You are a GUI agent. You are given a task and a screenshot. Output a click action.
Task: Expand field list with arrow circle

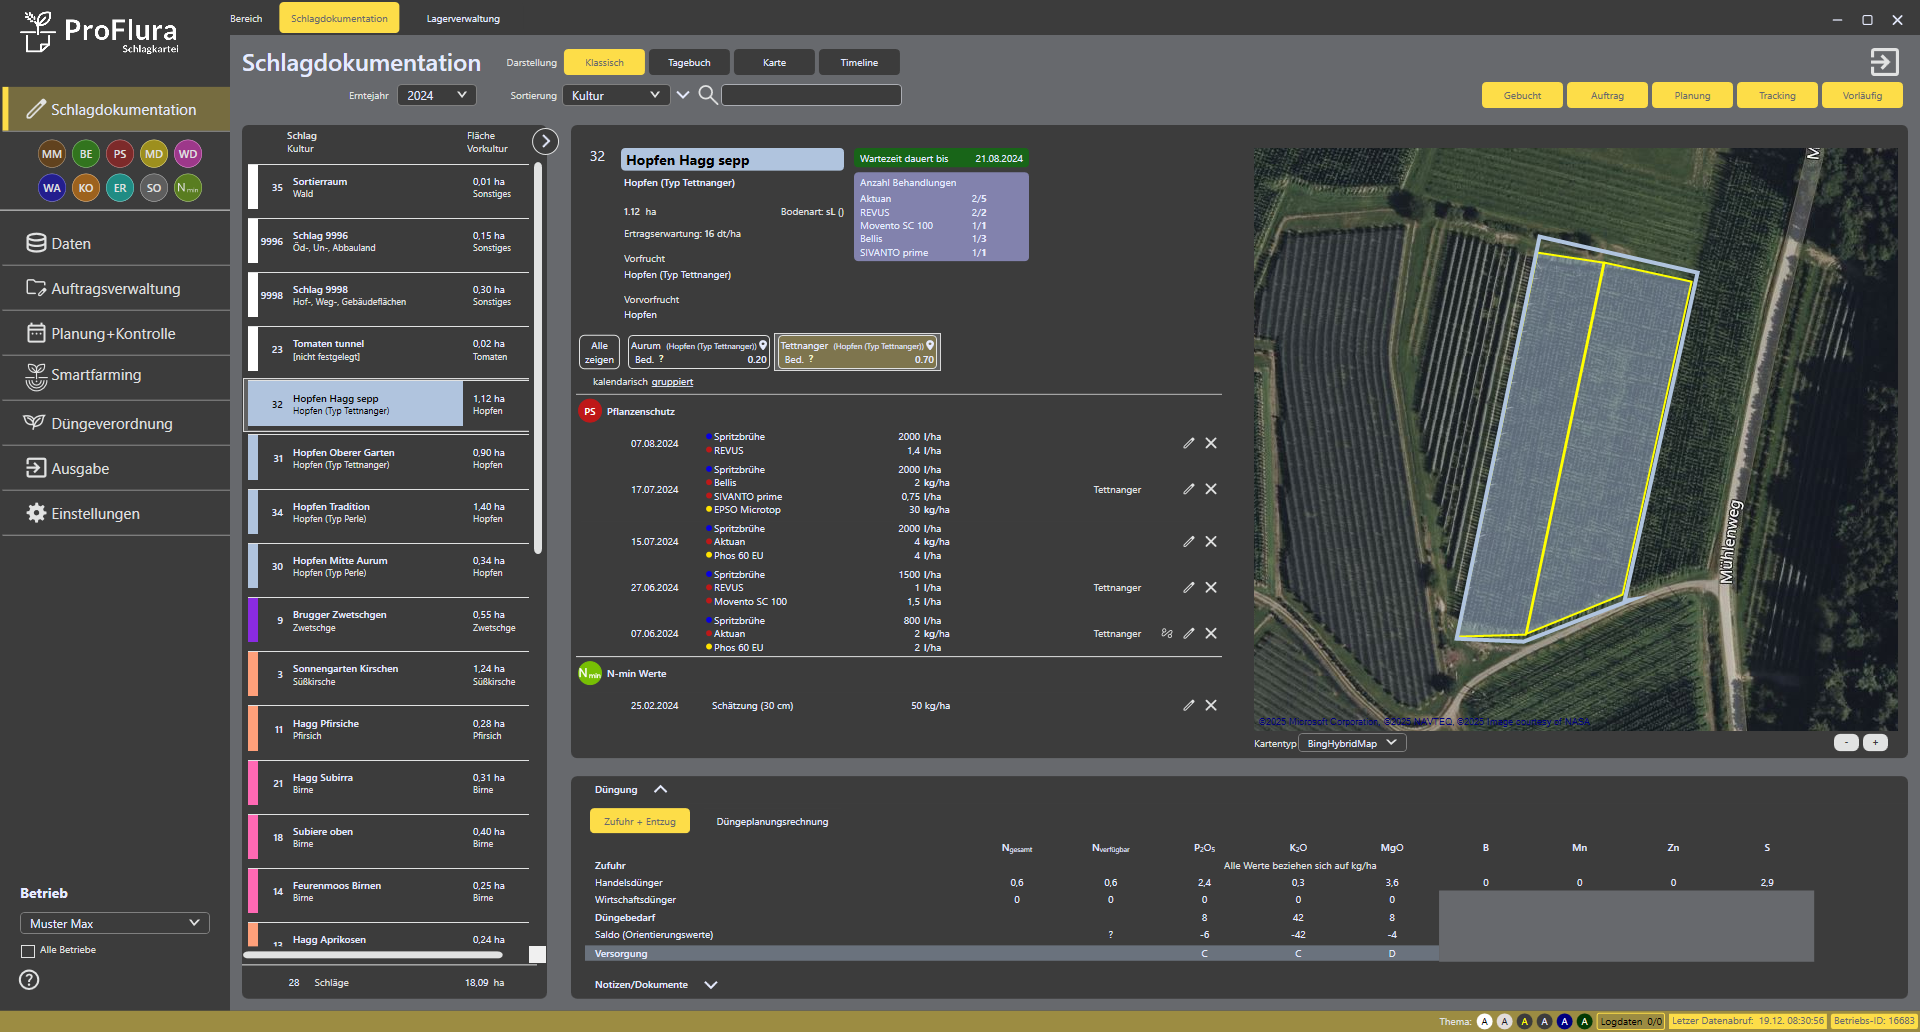click(x=545, y=141)
